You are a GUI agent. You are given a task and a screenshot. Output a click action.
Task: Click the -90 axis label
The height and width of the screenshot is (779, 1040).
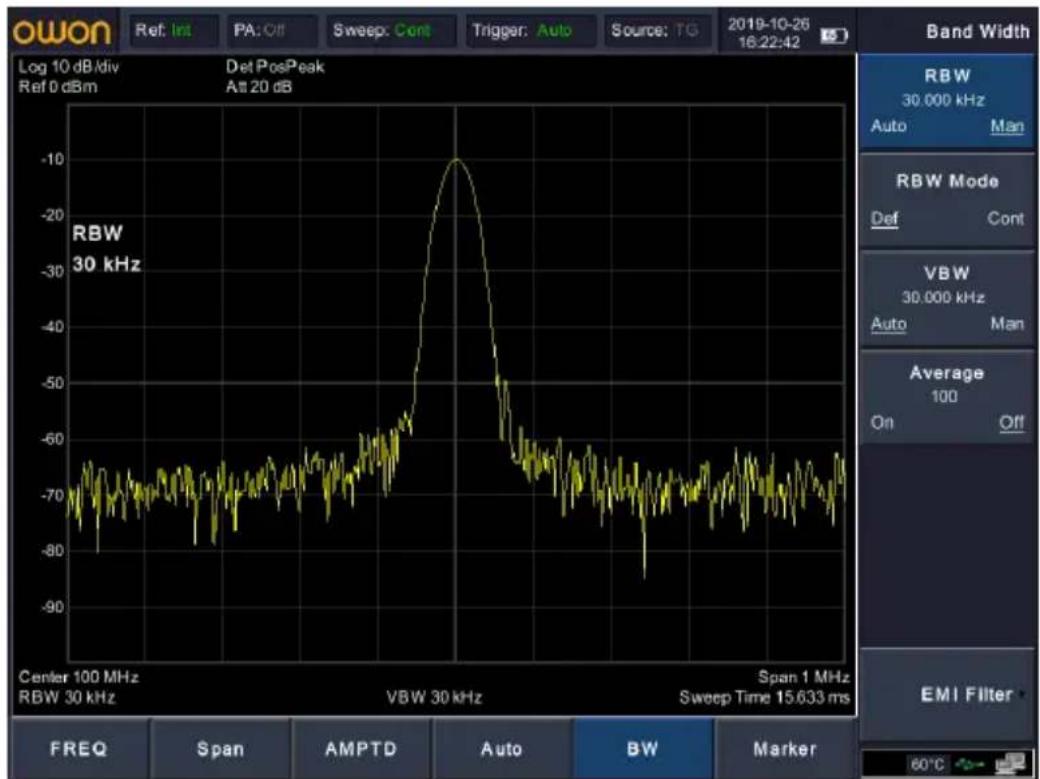[x=52, y=607]
